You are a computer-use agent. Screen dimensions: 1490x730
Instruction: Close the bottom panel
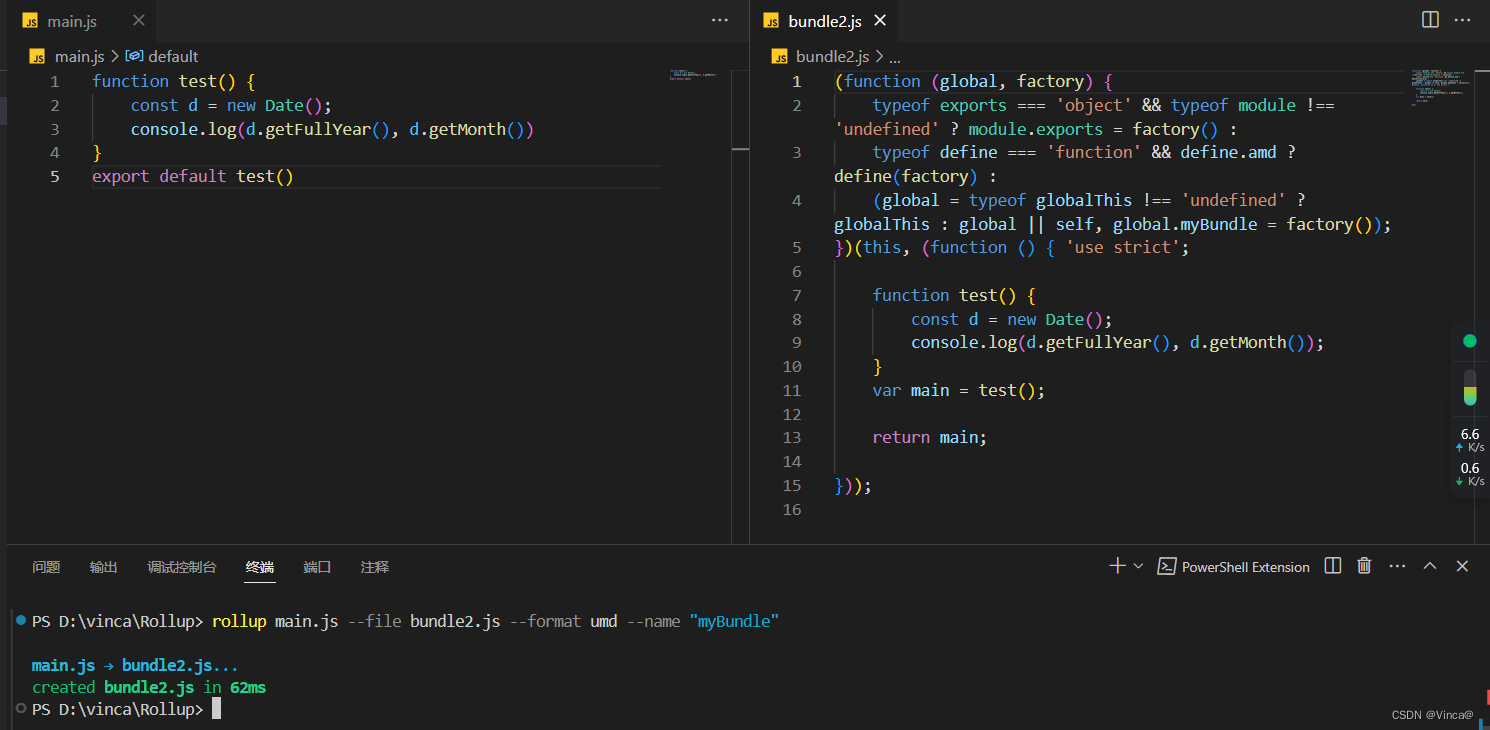pyautogui.click(x=1462, y=566)
